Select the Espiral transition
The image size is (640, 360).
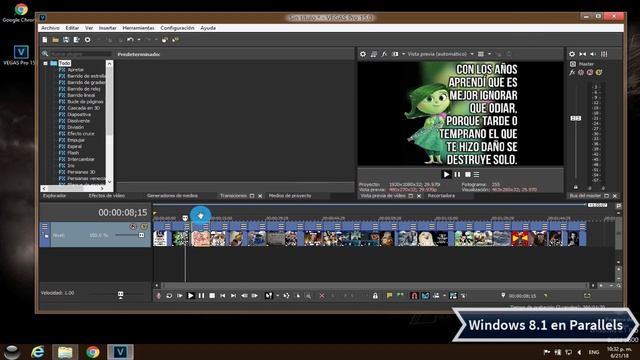pyautogui.click(x=74, y=146)
